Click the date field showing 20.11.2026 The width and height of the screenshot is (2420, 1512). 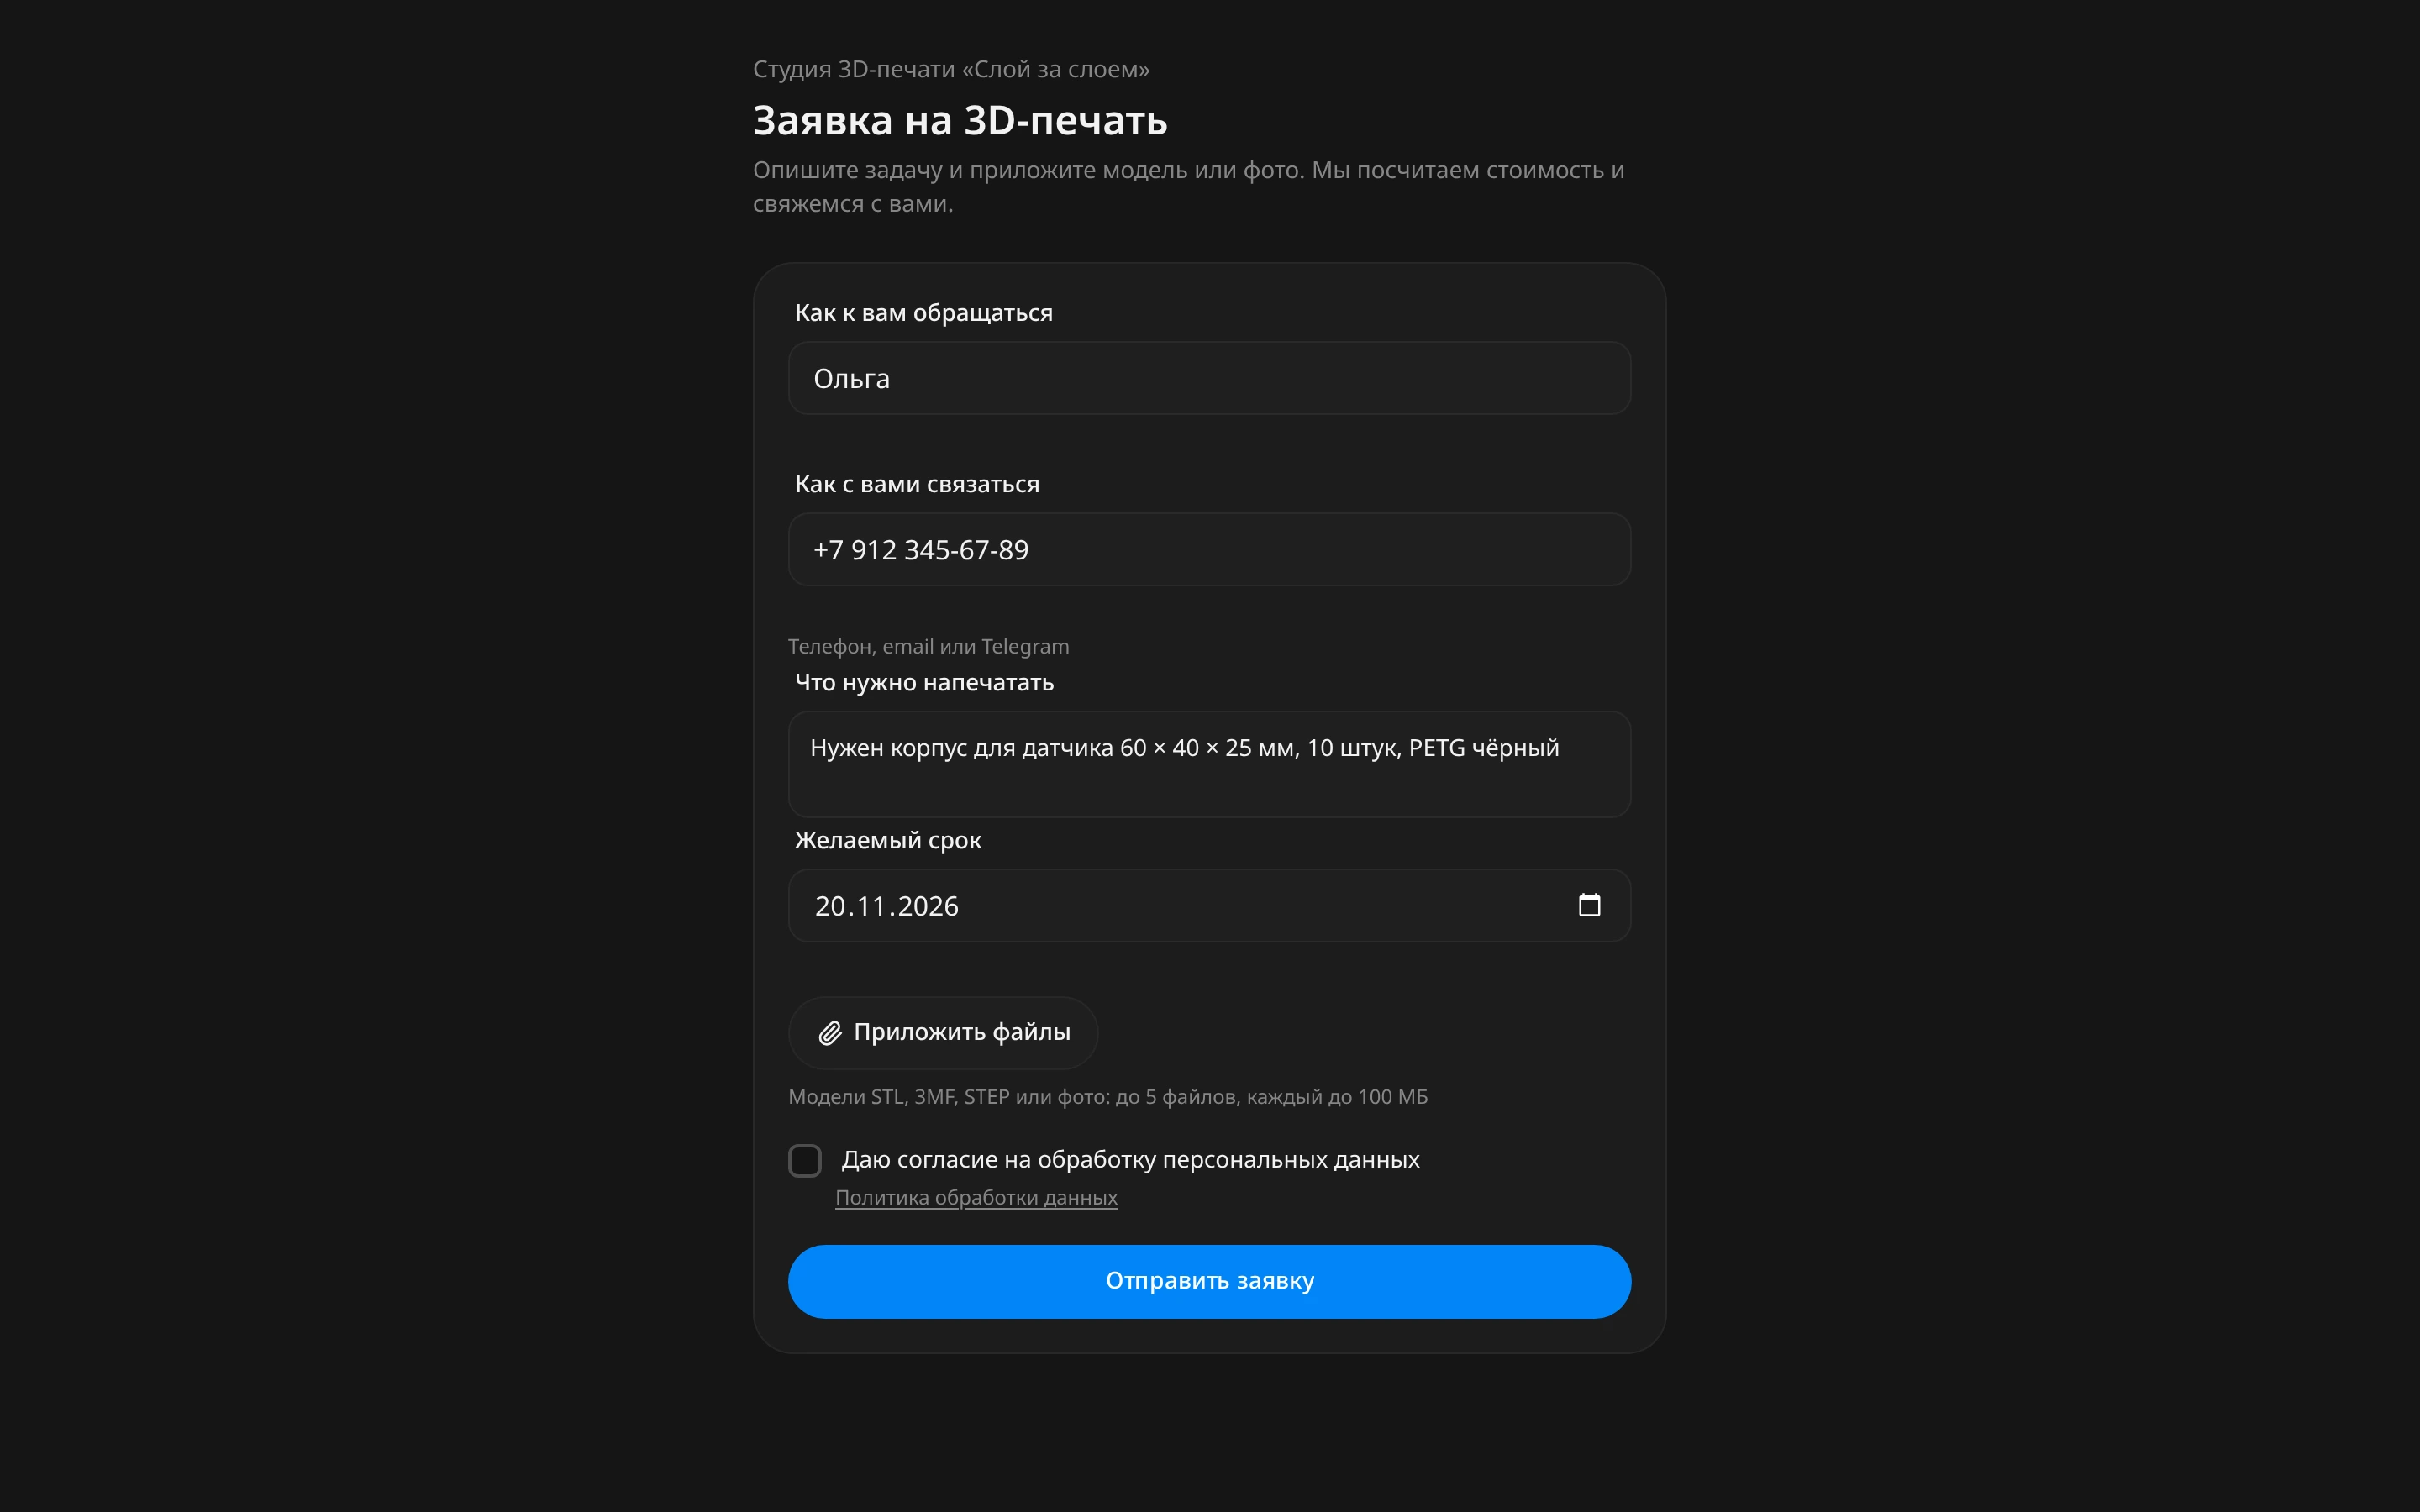pos(1209,905)
